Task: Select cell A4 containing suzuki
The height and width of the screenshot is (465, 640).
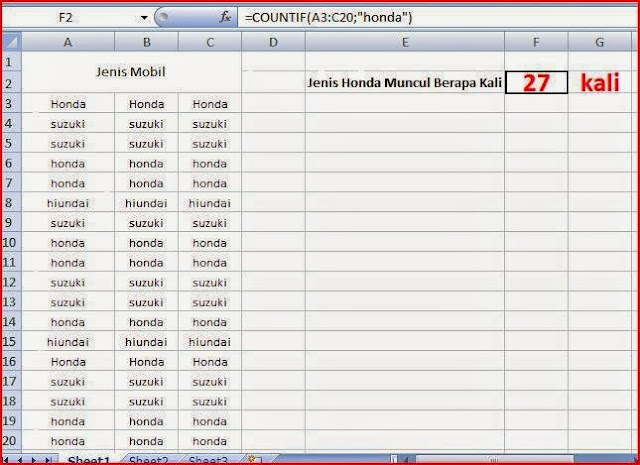Action: [x=68, y=124]
